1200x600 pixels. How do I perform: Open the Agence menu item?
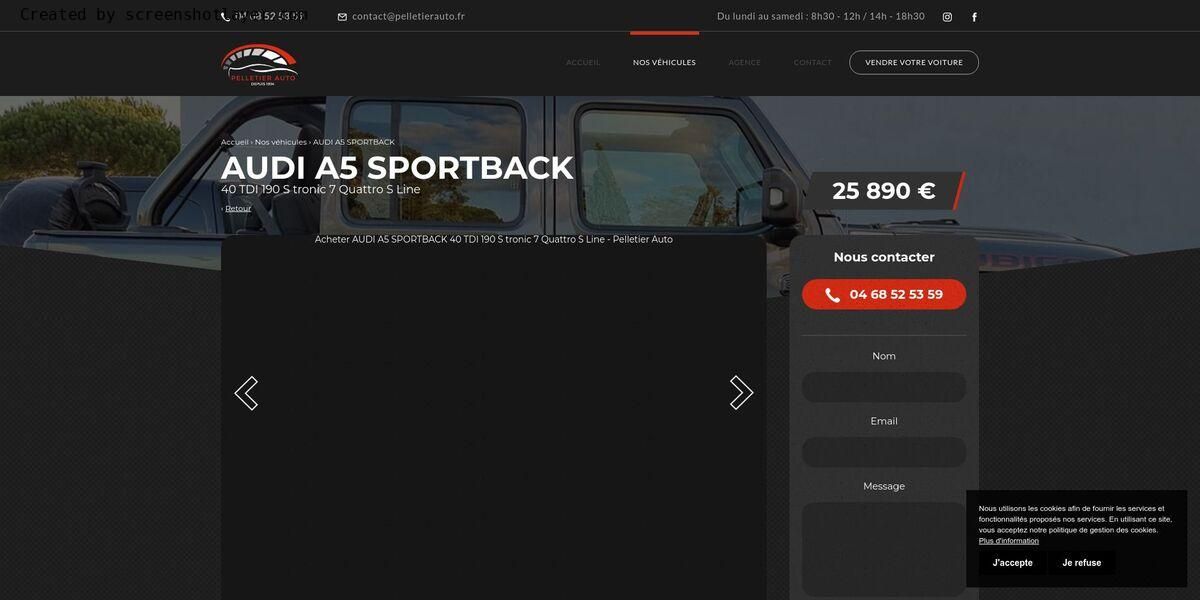pyautogui.click(x=745, y=62)
